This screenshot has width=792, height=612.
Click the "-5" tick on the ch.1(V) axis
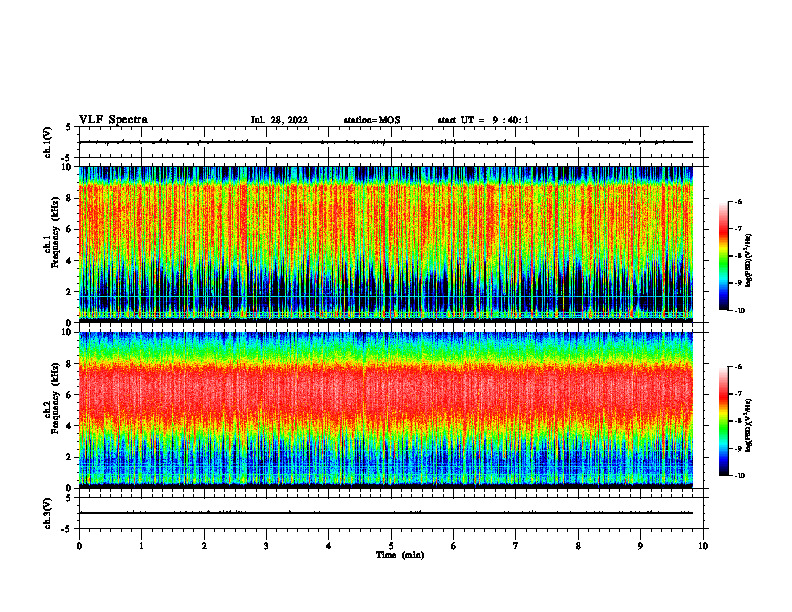pyautogui.click(x=68, y=158)
